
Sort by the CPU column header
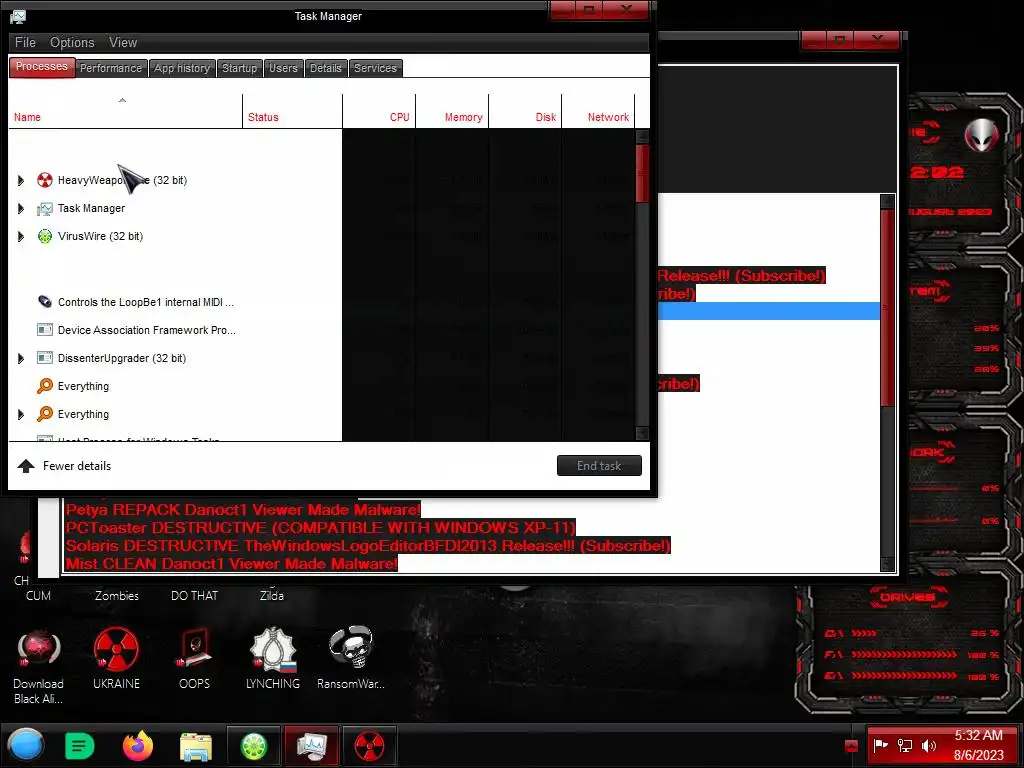tap(379, 111)
